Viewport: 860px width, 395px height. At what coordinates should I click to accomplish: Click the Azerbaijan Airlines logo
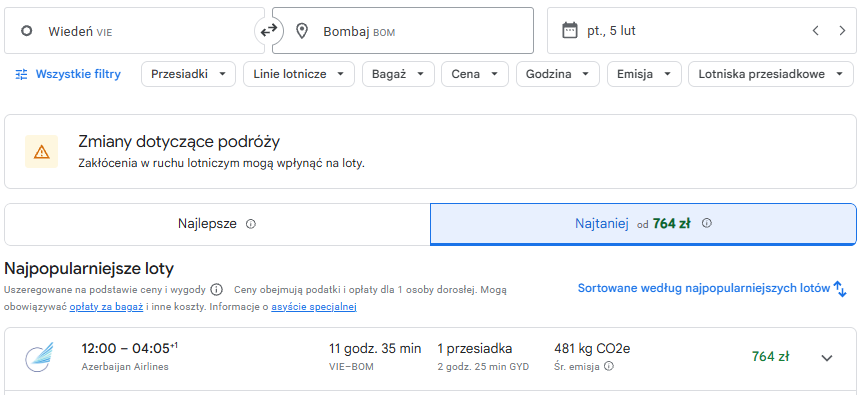tap(39, 357)
